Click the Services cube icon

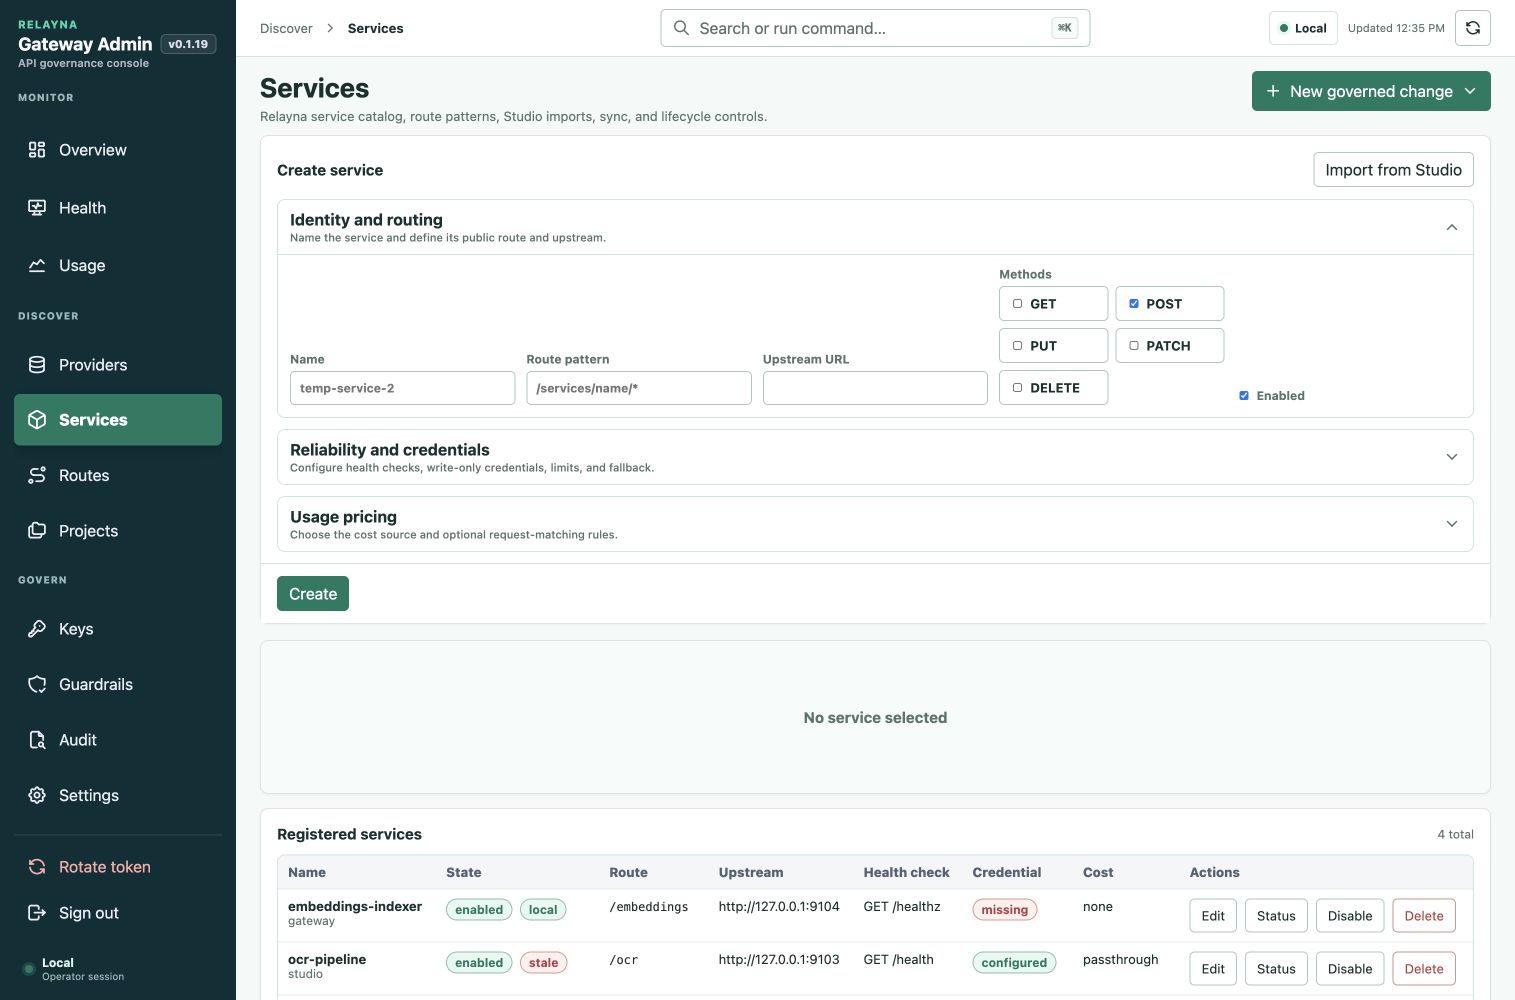click(37, 420)
